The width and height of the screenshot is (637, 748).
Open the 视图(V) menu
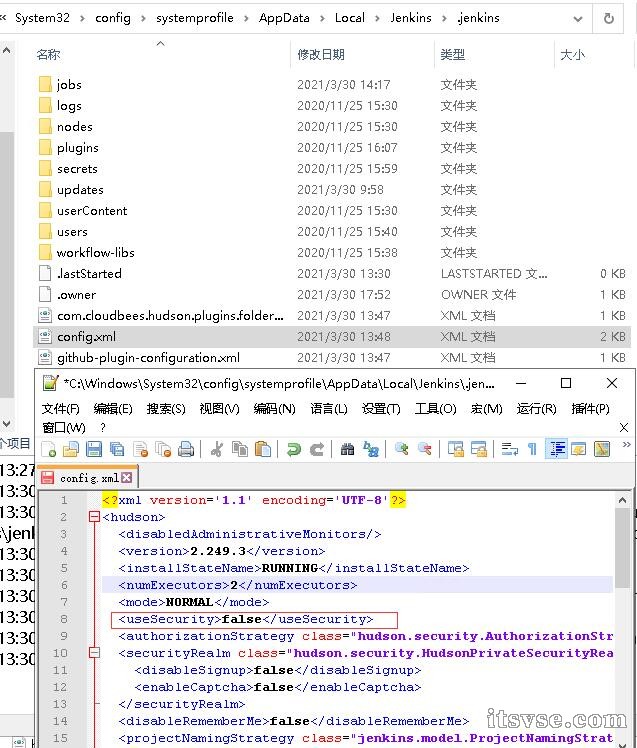pyautogui.click(x=219, y=409)
